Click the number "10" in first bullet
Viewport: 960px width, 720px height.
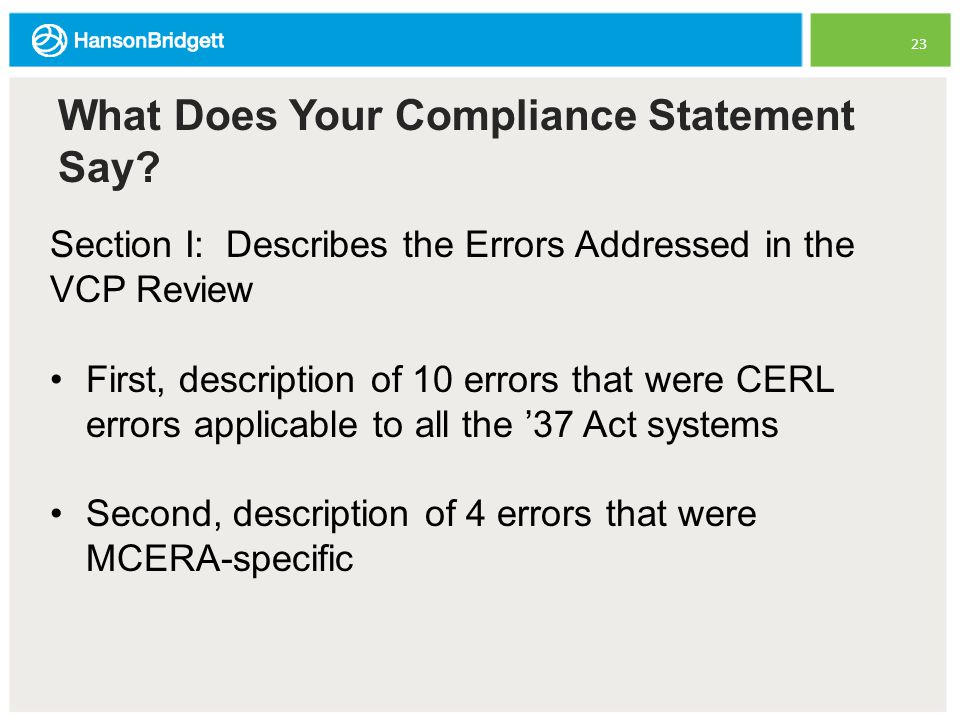[x=432, y=380]
